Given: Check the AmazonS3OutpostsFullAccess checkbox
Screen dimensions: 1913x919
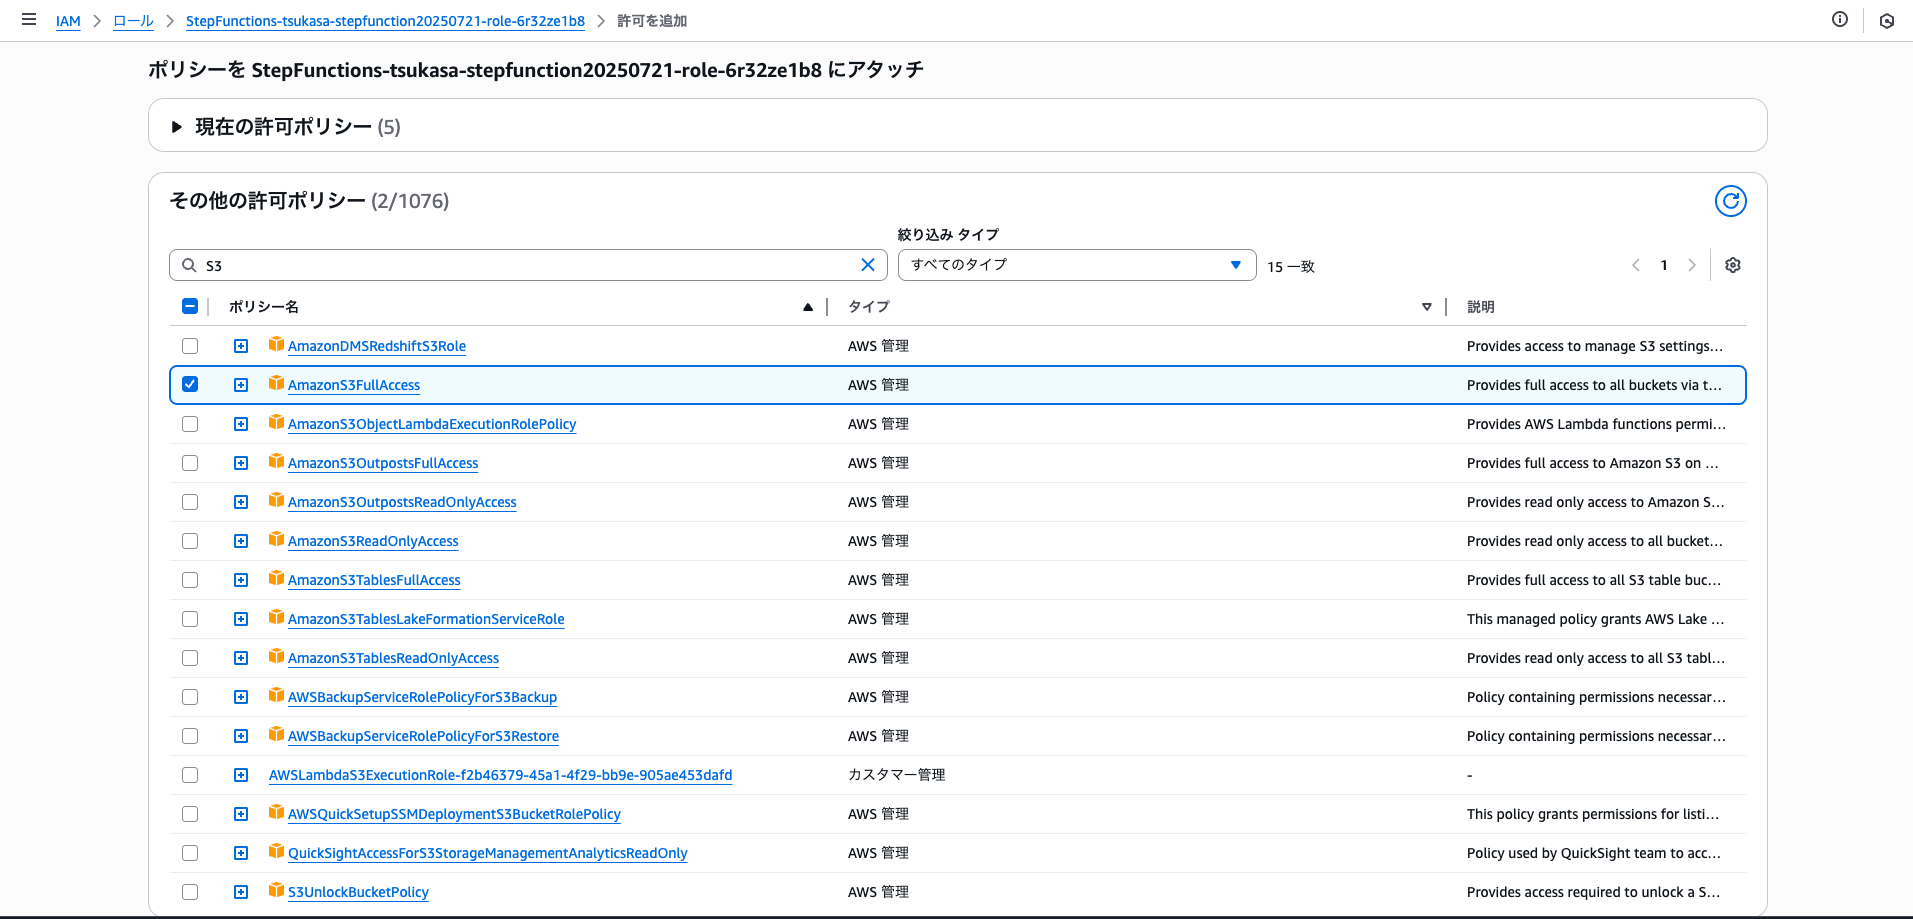Looking at the screenshot, I should pos(190,463).
